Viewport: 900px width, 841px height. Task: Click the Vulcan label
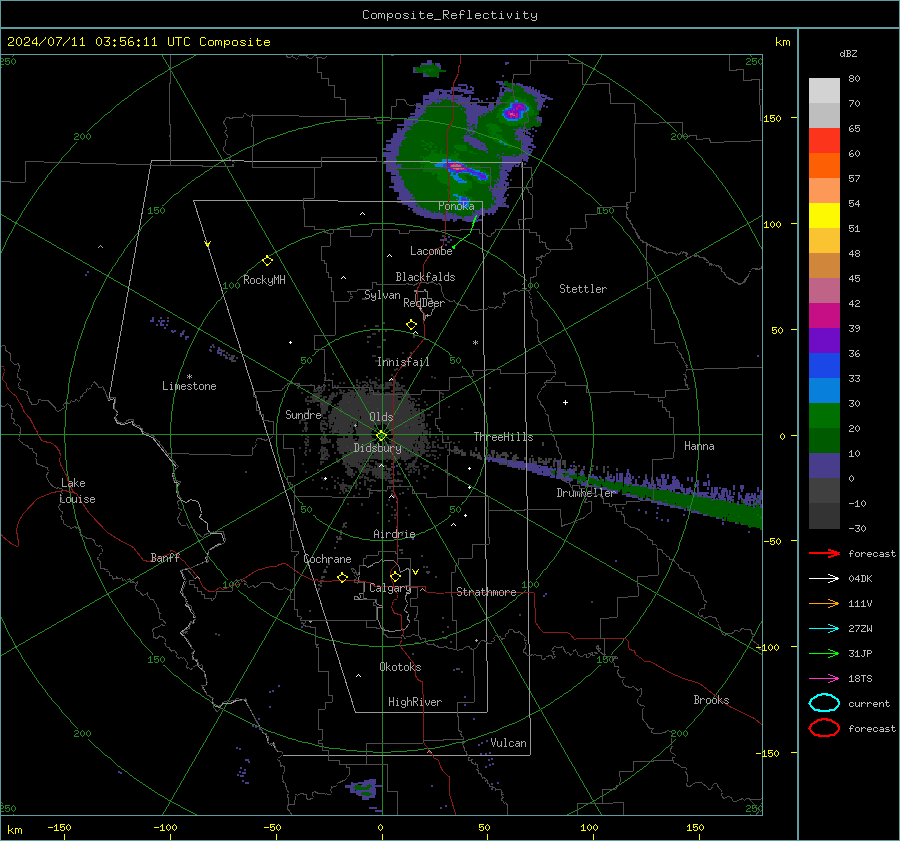pyautogui.click(x=508, y=743)
